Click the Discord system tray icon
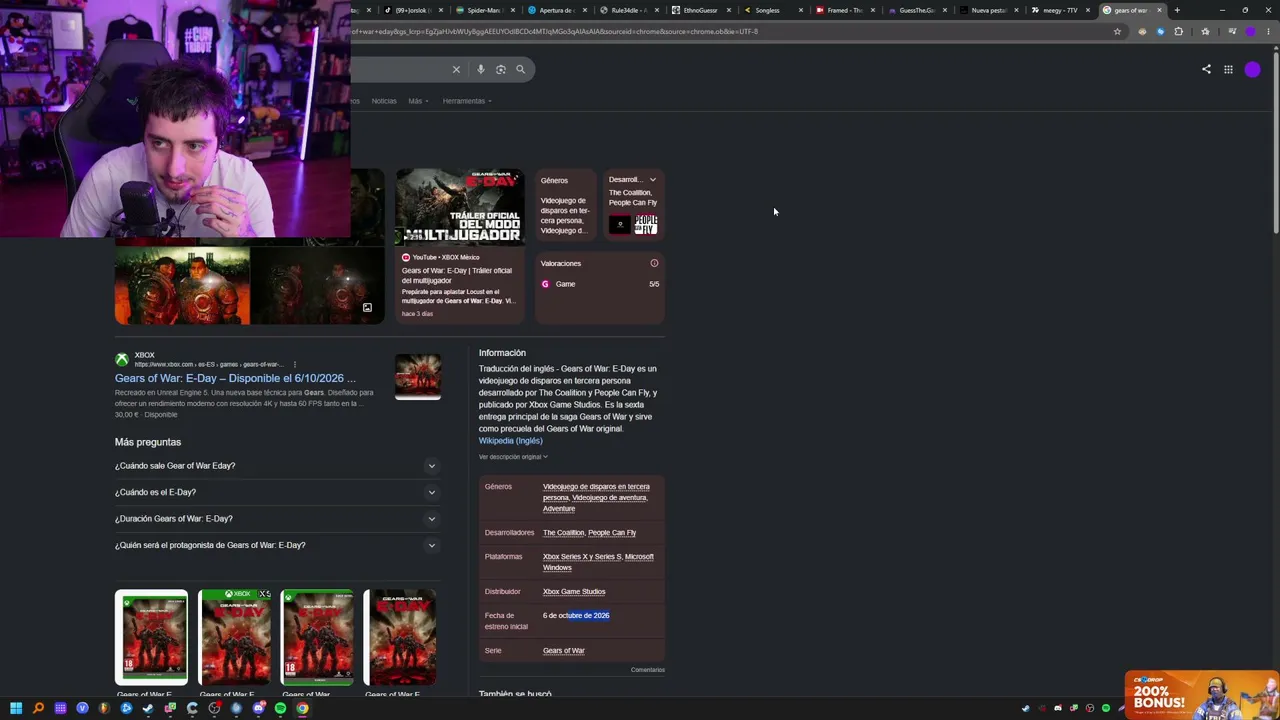 (1058, 708)
